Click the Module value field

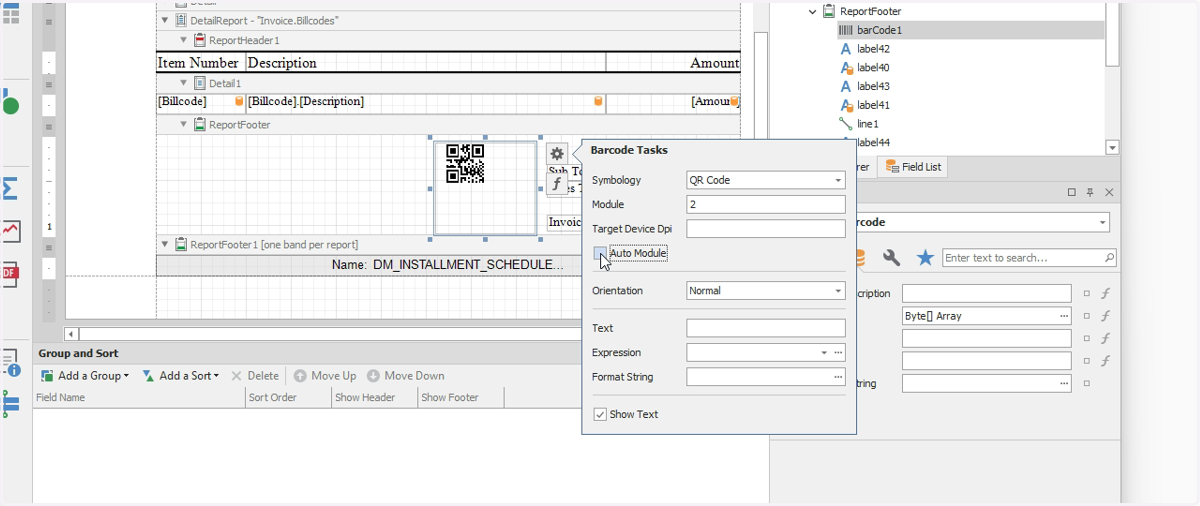pyautogui.click(x=766, y=204)
